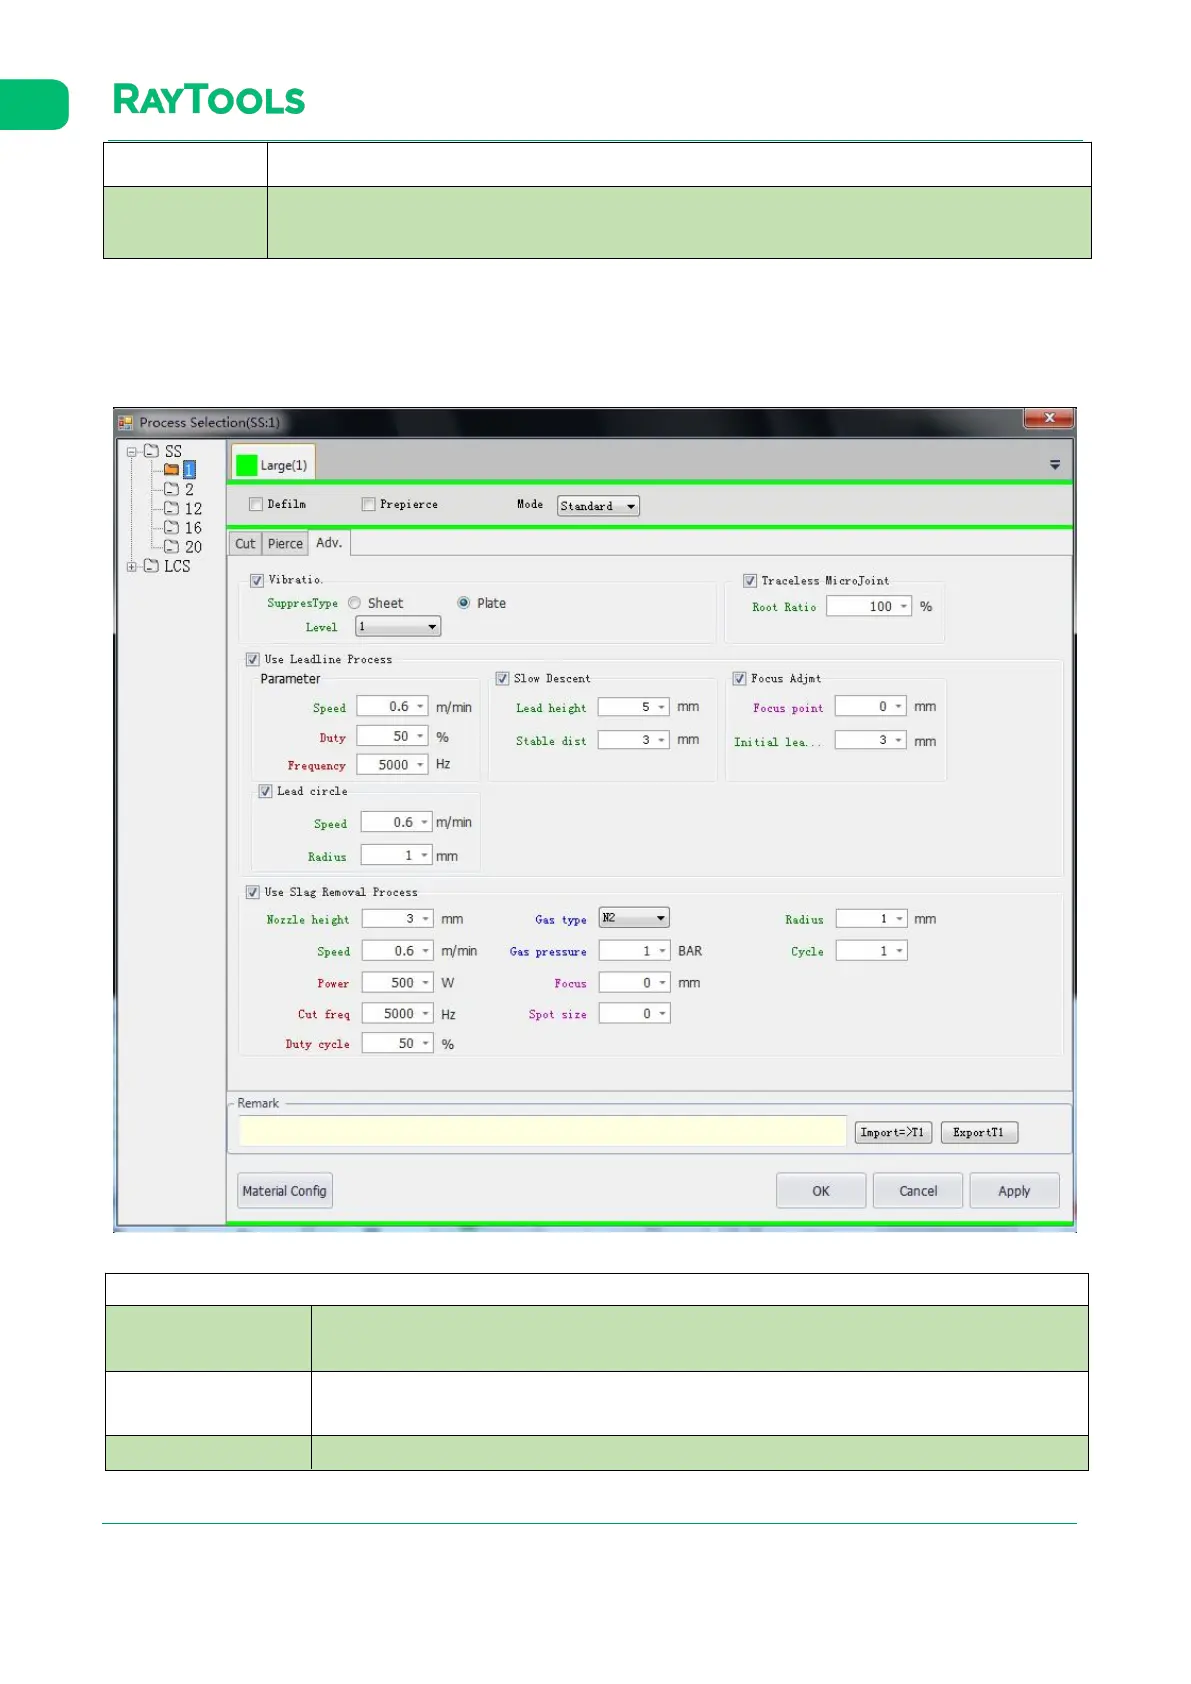Choose Sheet suppress type radio
This screenshot has height=1684, width=1191.
(354, 603)
